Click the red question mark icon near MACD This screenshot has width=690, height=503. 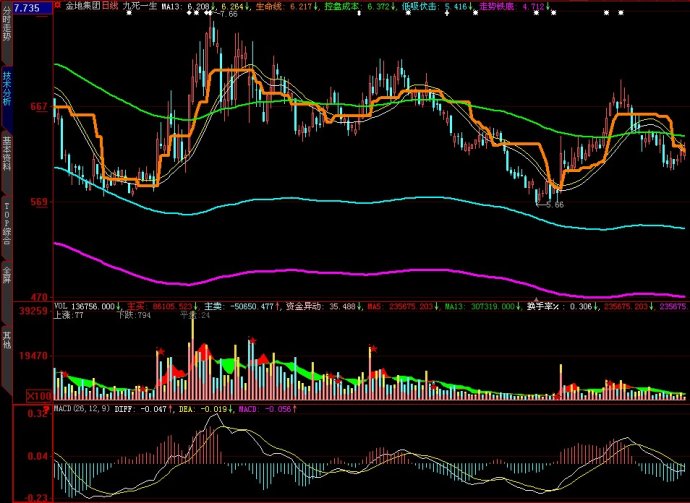point(48,409)
